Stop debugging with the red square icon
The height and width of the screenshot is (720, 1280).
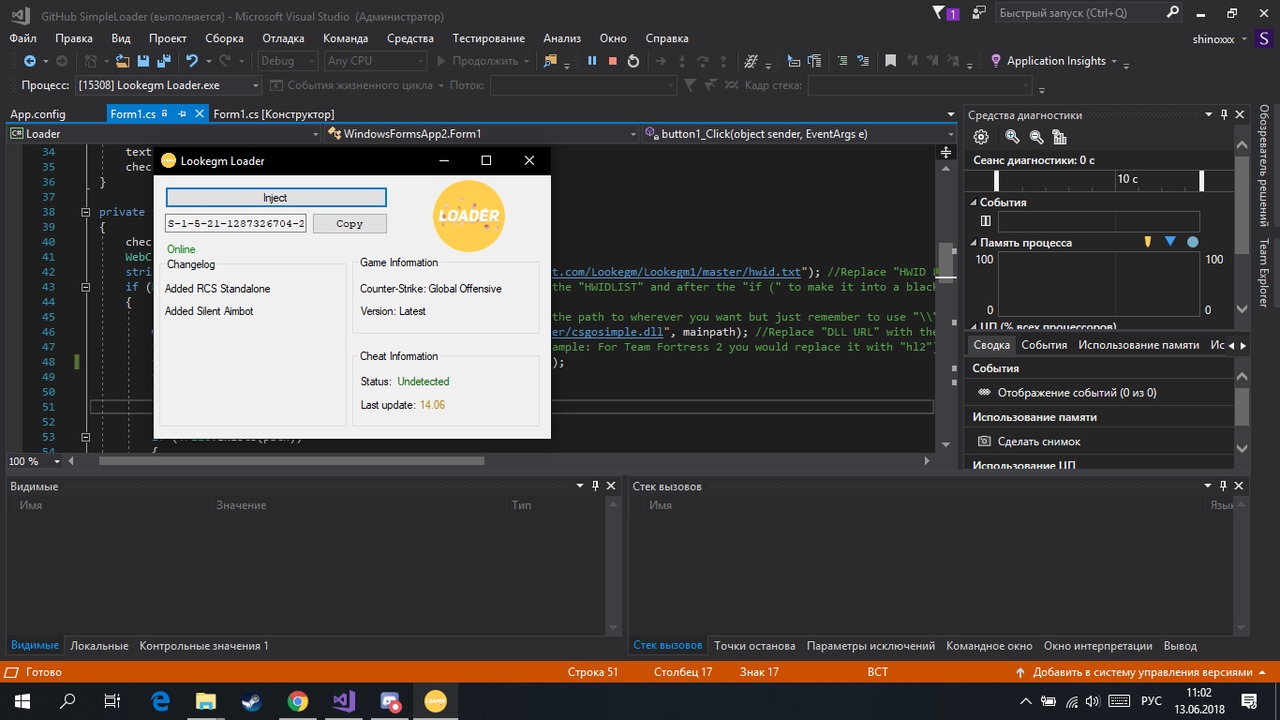(x=612, y=61)
